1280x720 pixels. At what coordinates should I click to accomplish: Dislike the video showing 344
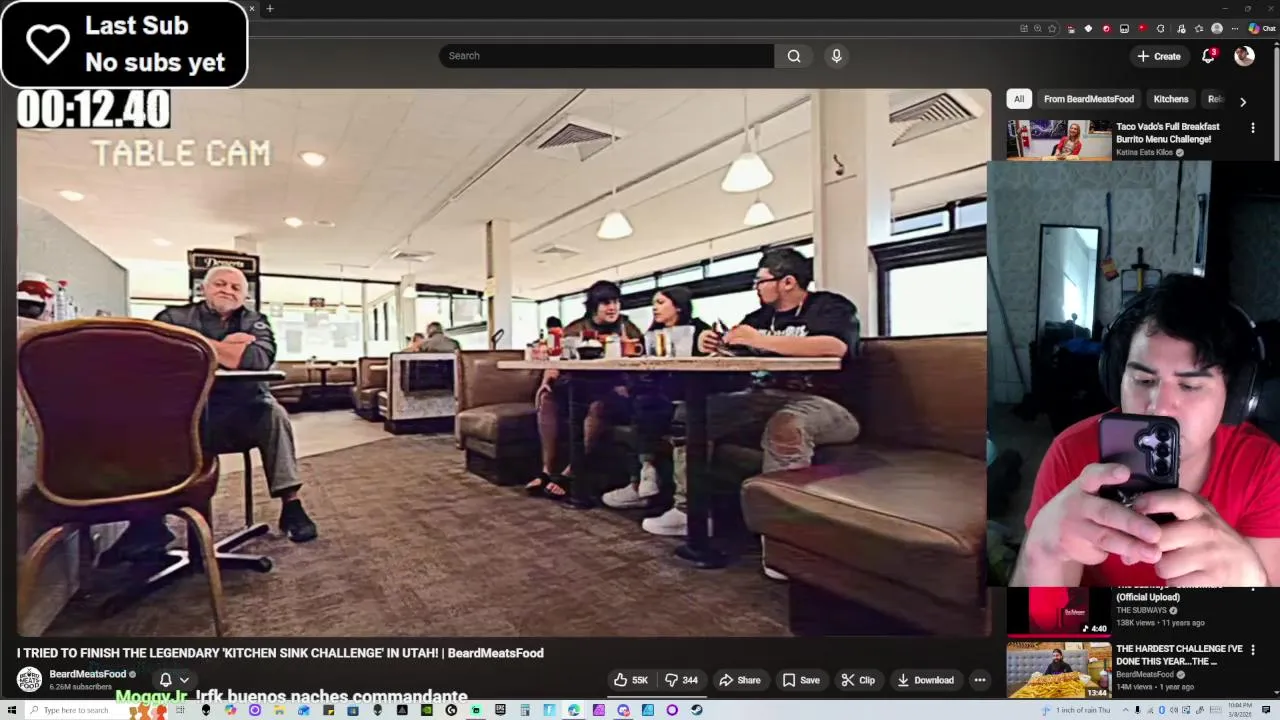click(x=682, y=680)
